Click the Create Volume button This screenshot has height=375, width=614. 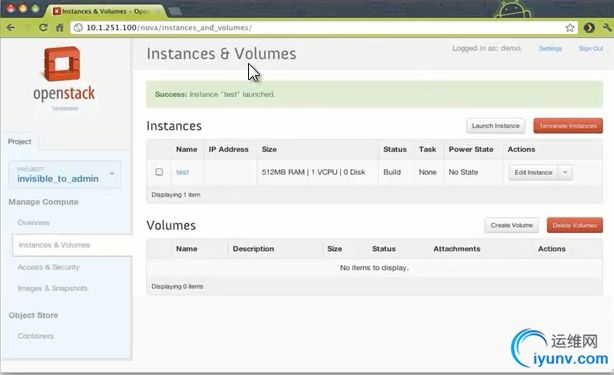pos(512,225)
